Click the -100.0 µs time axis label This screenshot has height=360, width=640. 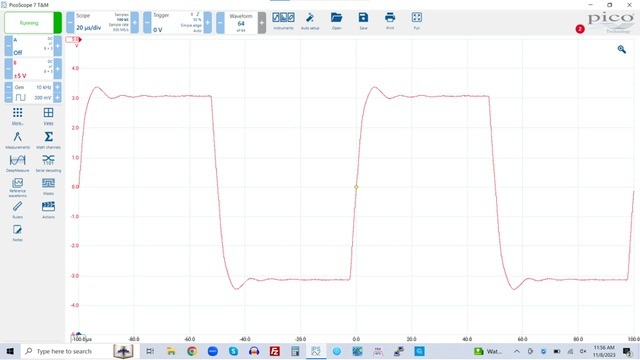pos(82,339)
